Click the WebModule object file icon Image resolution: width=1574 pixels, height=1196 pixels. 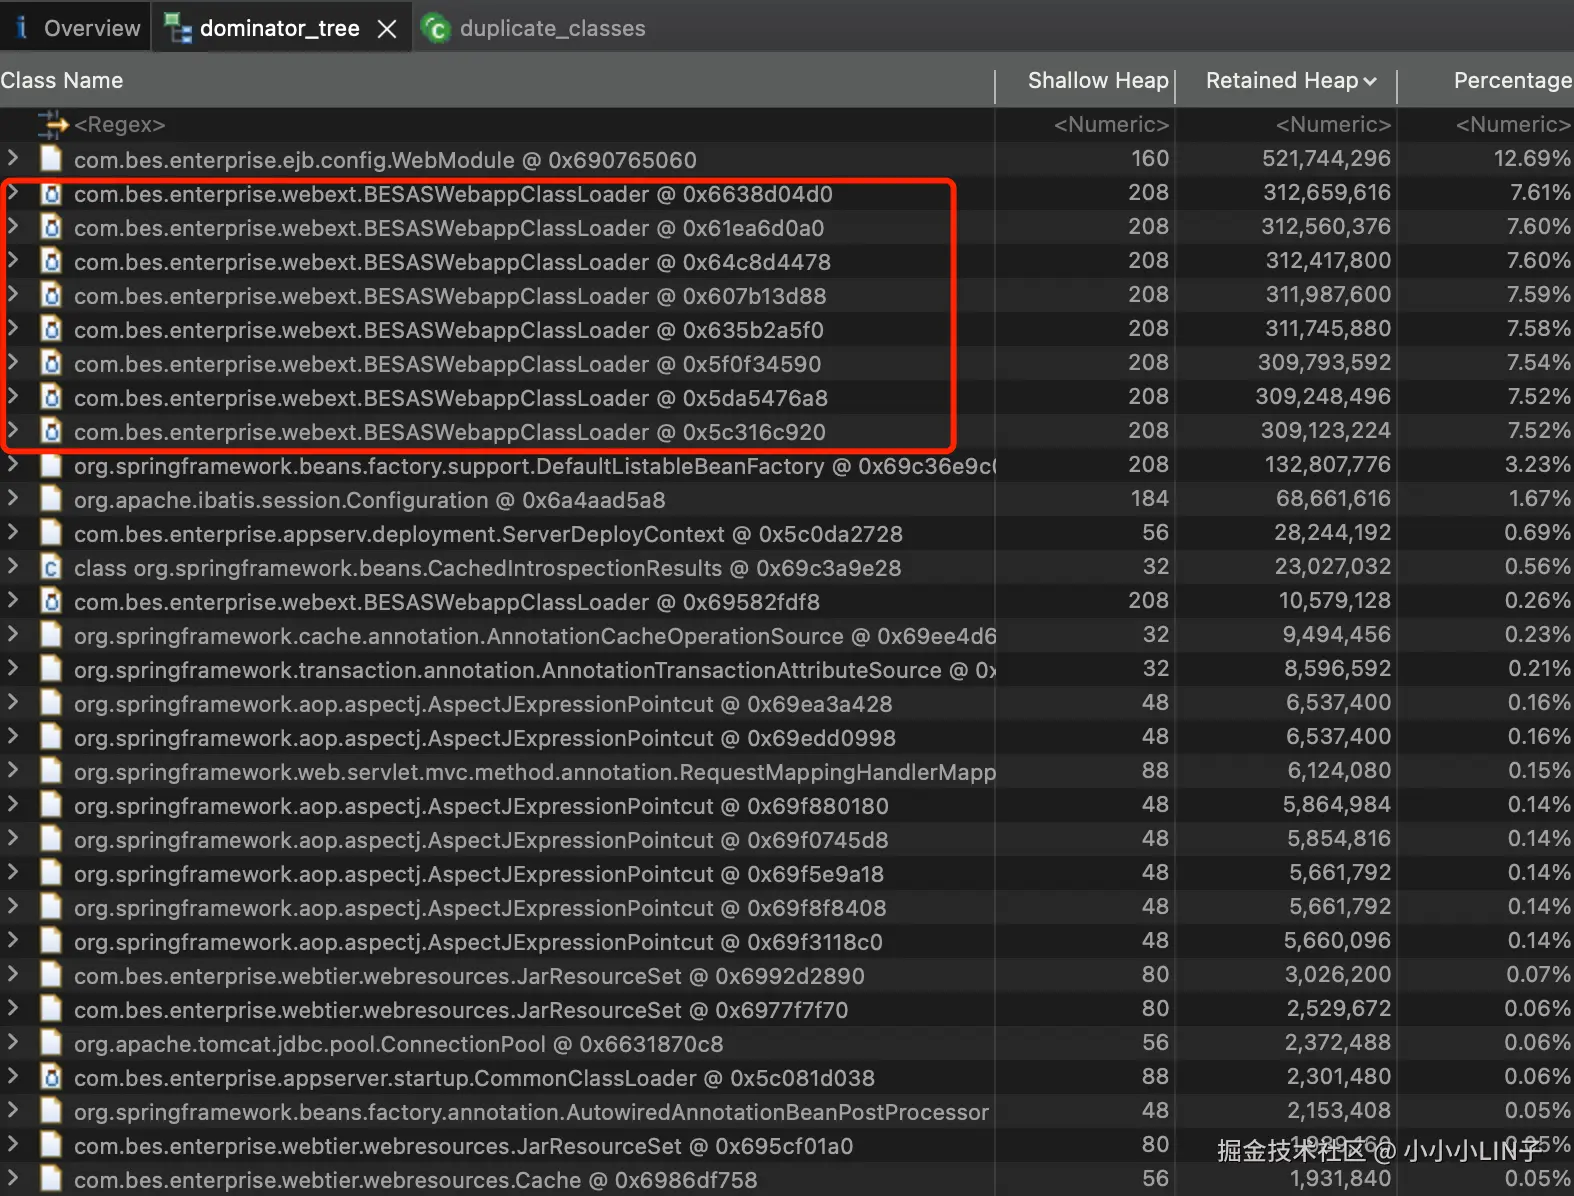pos(51,159)
